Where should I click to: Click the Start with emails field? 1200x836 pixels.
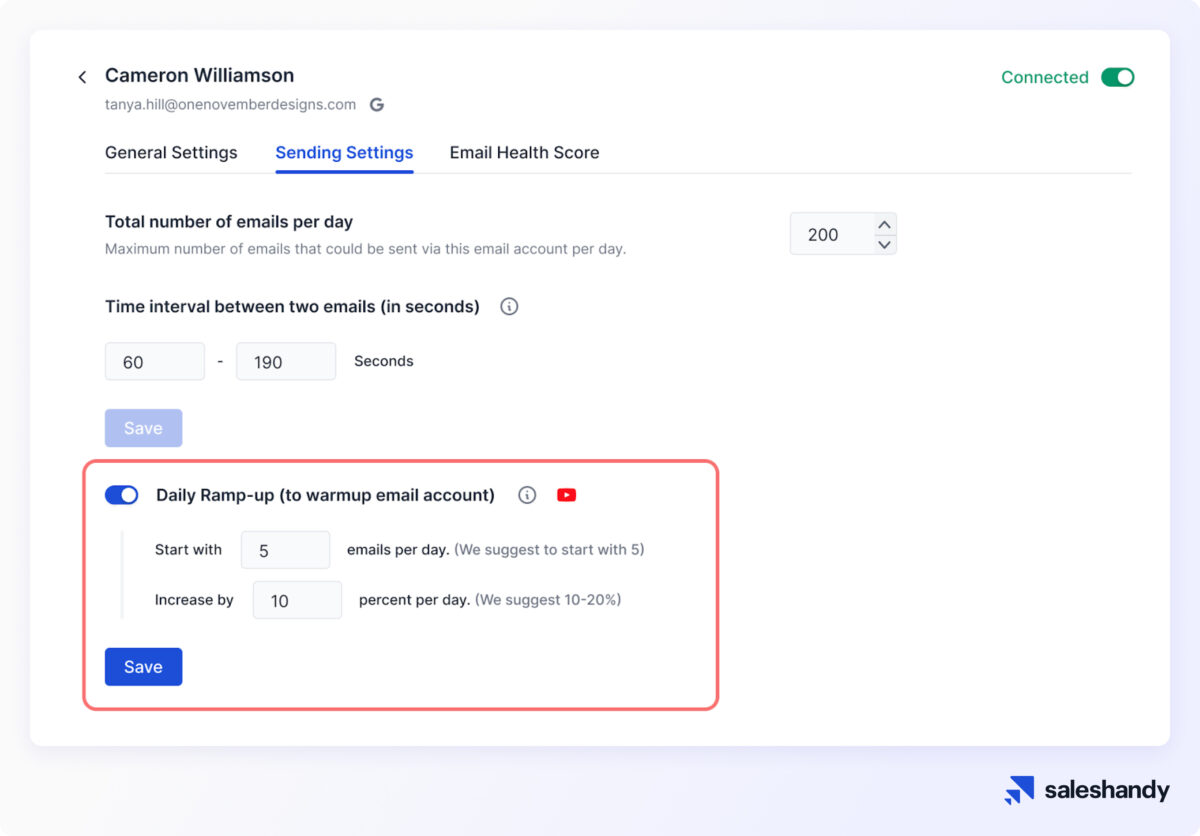[285, 550]
